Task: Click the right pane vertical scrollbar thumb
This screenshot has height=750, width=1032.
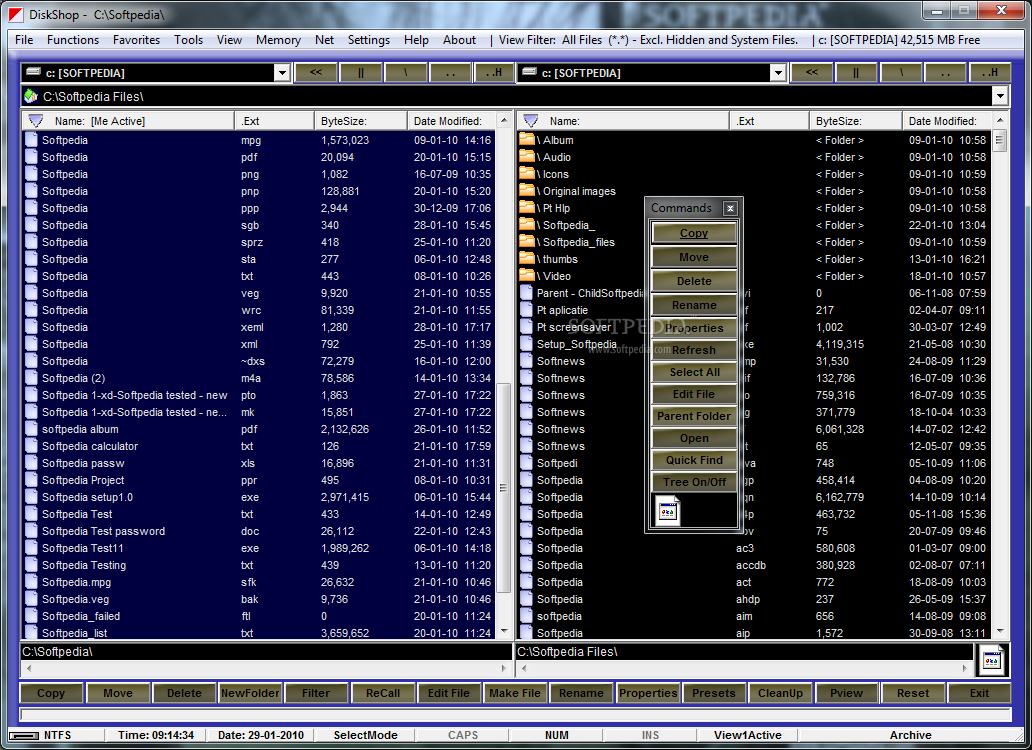Action: click(1000, 140)
